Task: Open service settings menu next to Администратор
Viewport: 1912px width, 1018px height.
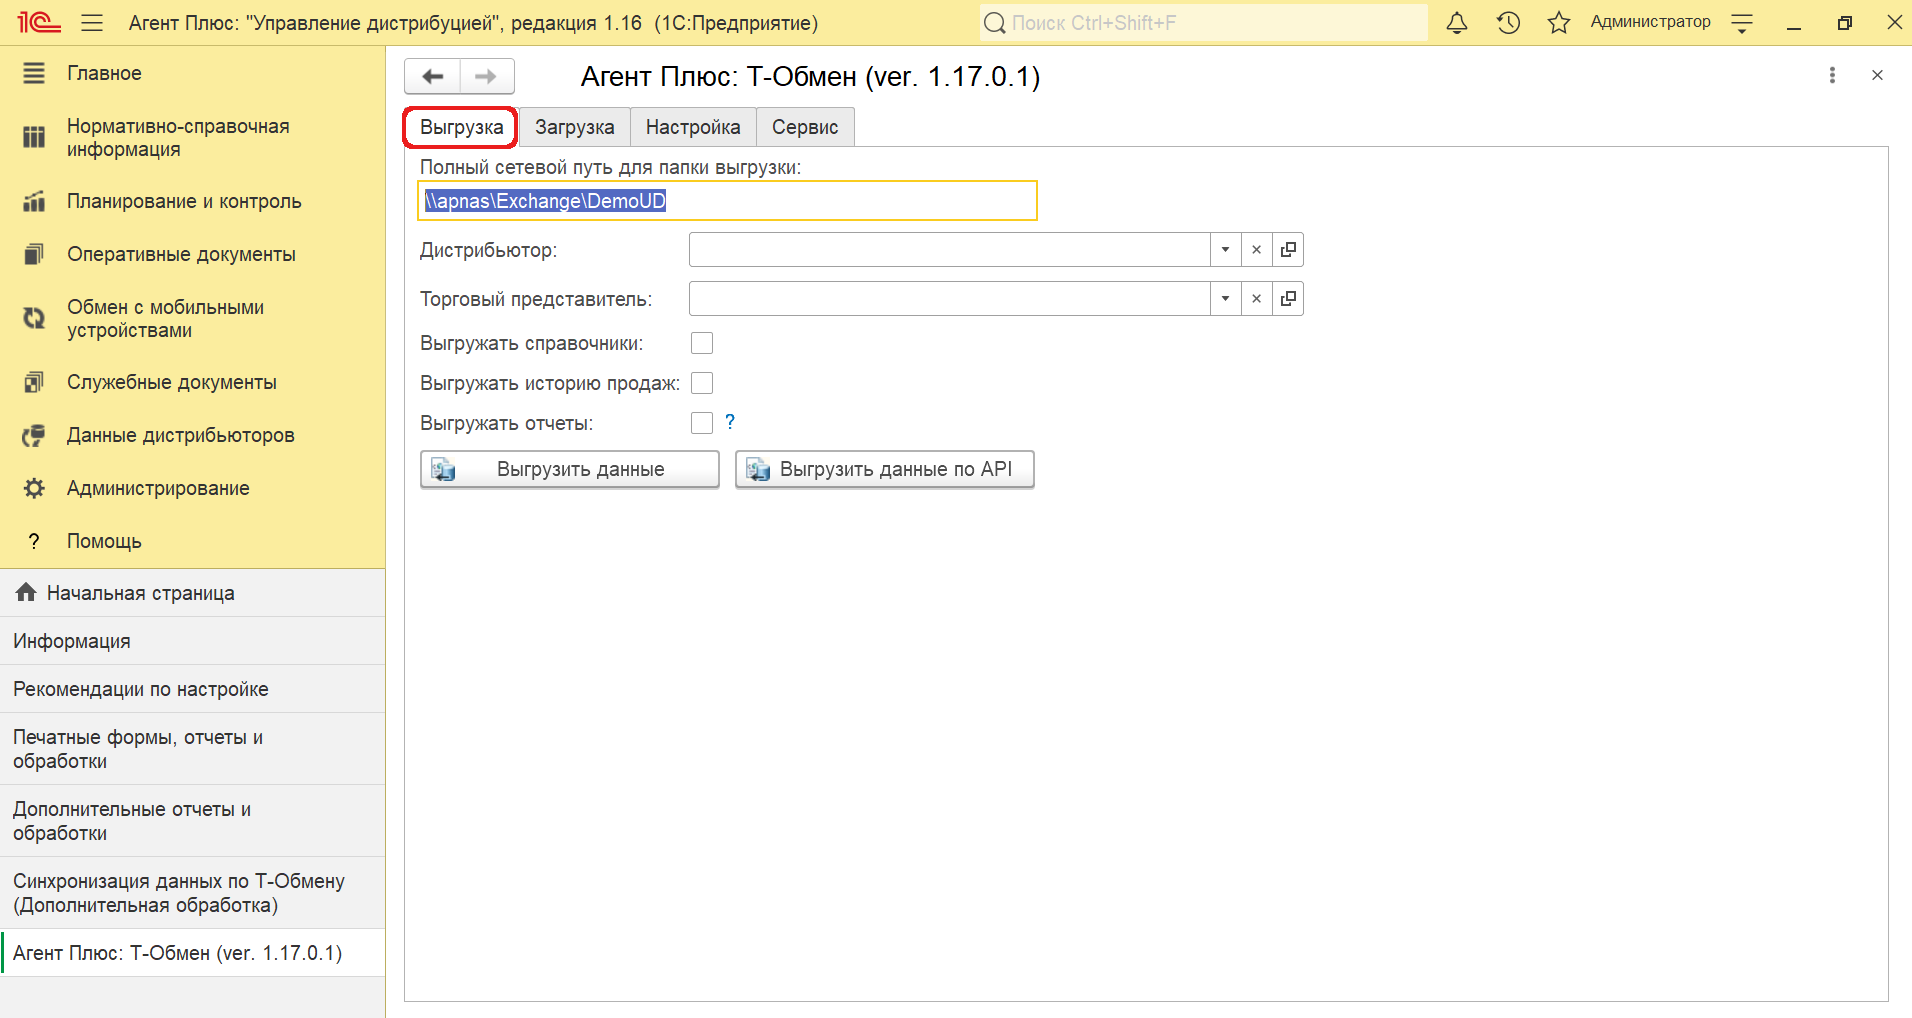Action: pyautogui.click(x=1742, y=22)
